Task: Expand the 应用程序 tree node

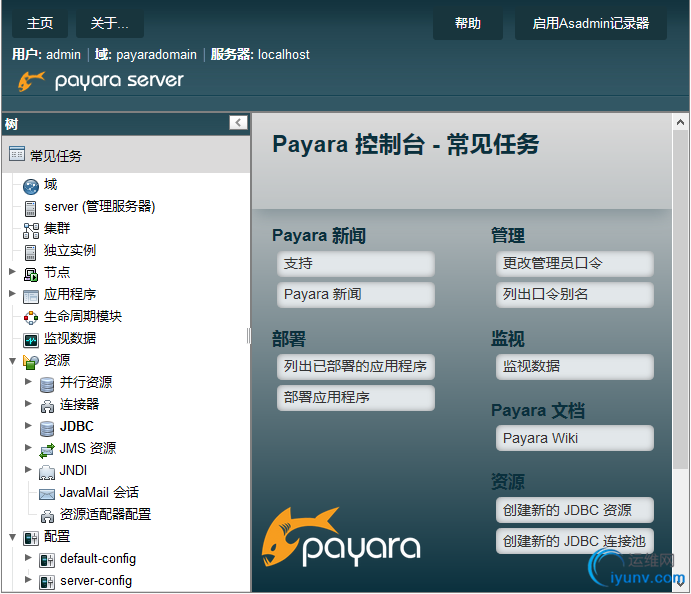Action: pyautogui.click(x=12, y=293)
